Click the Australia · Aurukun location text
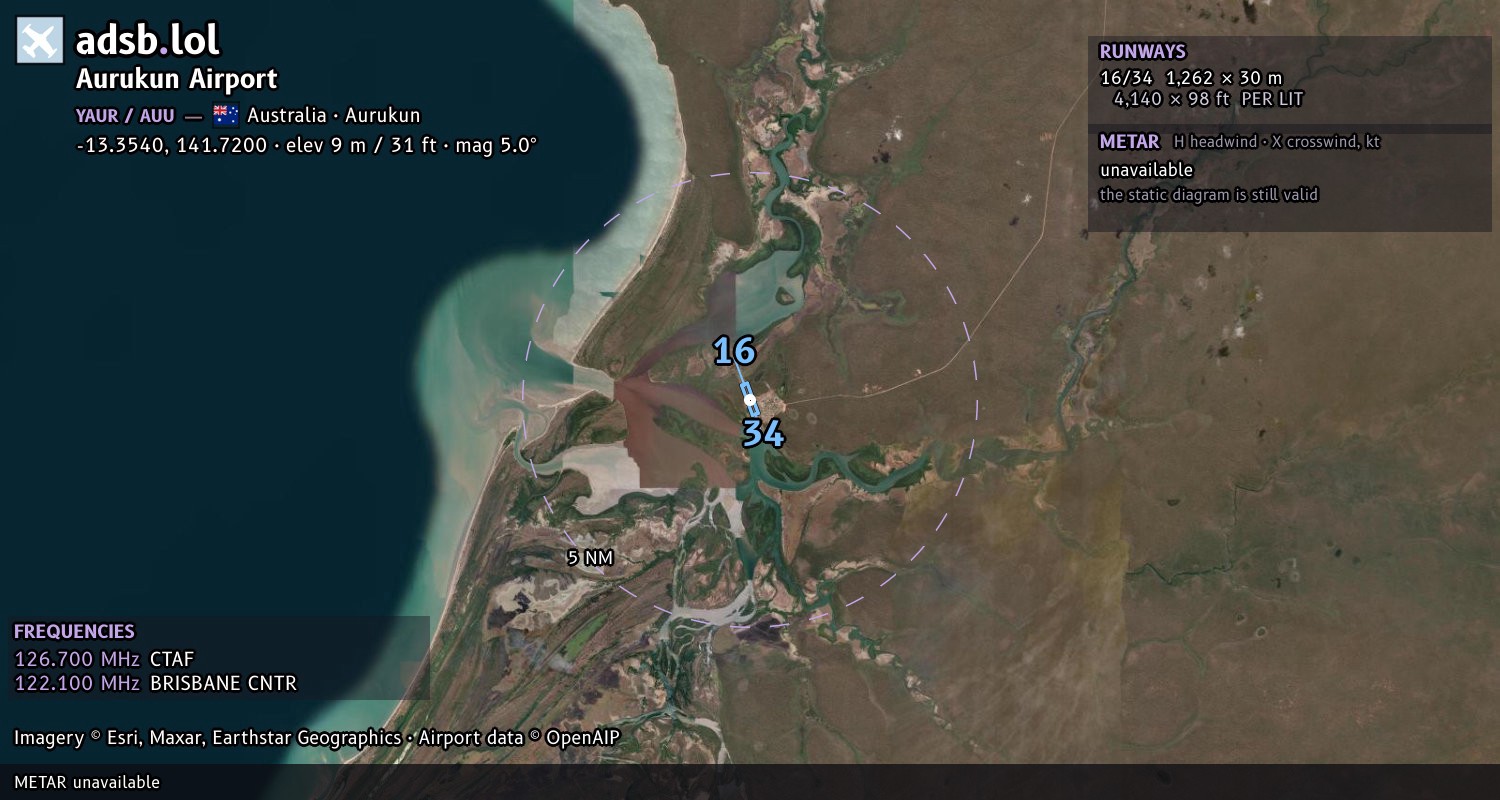Viewport: 1500px width, 800px height. click(x=334, y=115)
